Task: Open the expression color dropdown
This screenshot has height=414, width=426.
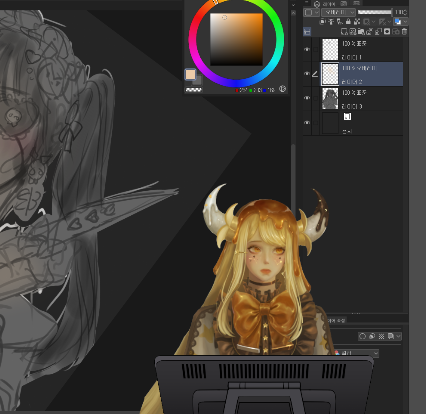Action: (357, 353)
